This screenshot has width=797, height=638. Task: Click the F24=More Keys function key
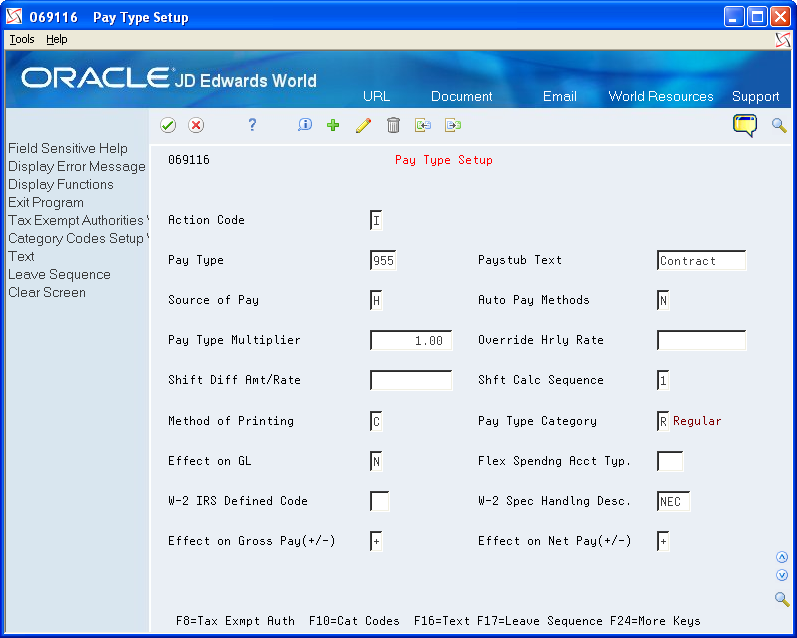click(x=655, y=621)
